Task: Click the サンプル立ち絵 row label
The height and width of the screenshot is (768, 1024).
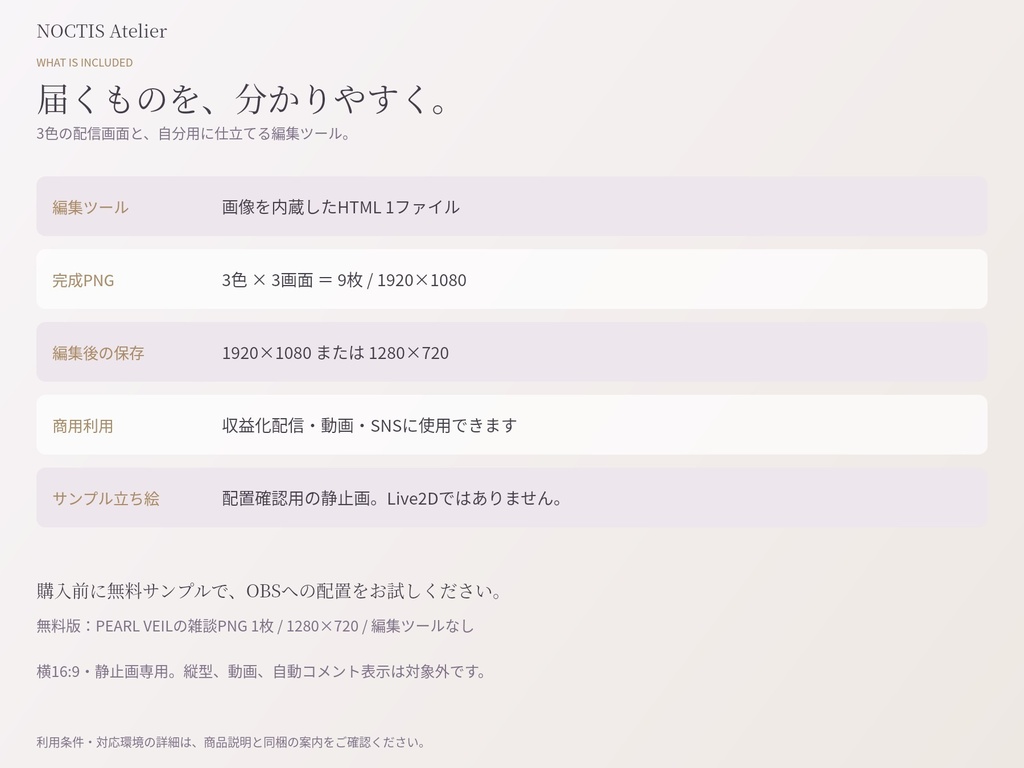Action: pyautogui.click(x=106, y=498)
